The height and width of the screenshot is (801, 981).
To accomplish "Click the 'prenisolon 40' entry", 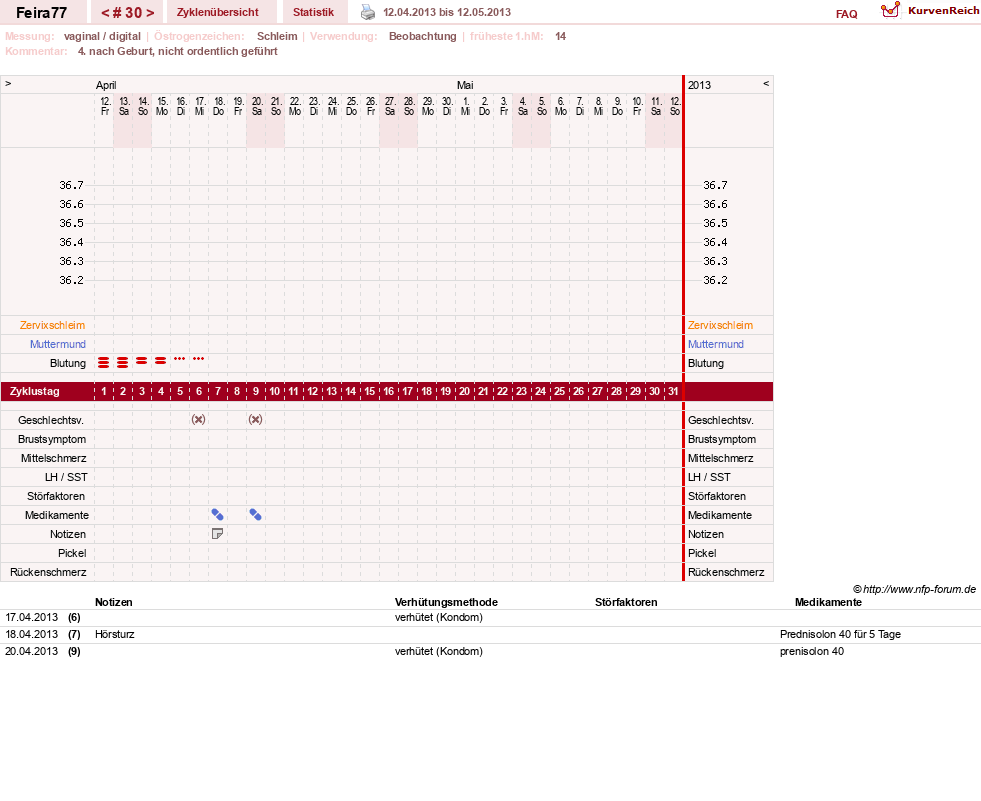I will pyautogui.click(x=811, y=651).
